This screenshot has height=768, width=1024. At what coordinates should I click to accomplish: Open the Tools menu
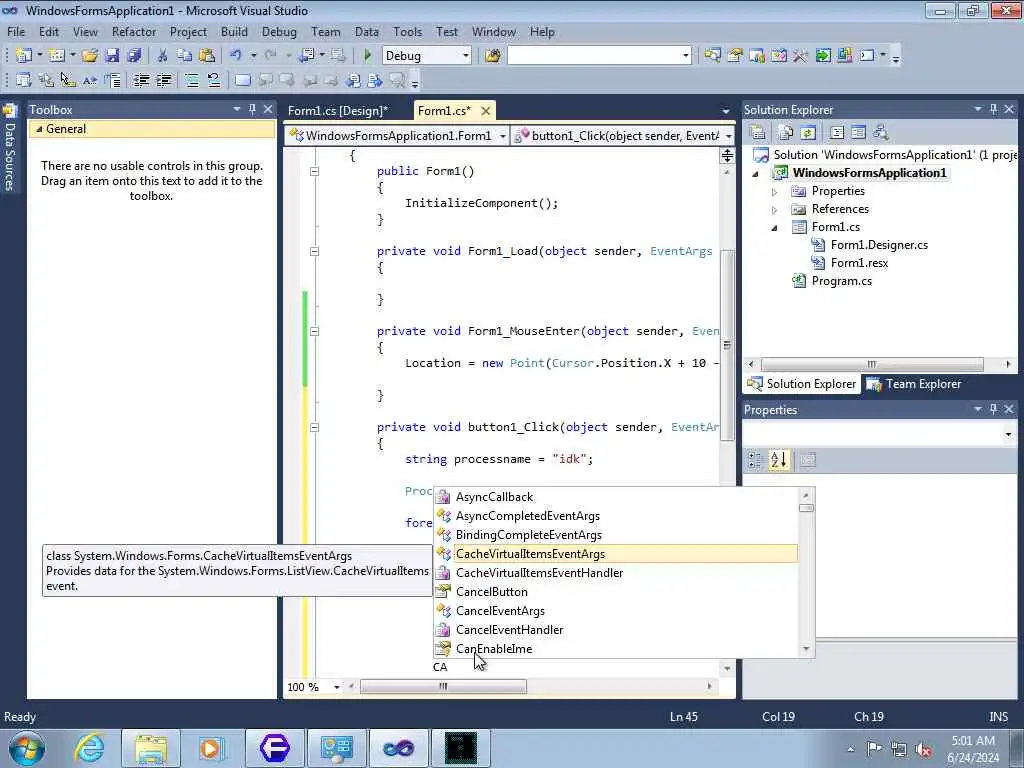click(x=408, y=32)
